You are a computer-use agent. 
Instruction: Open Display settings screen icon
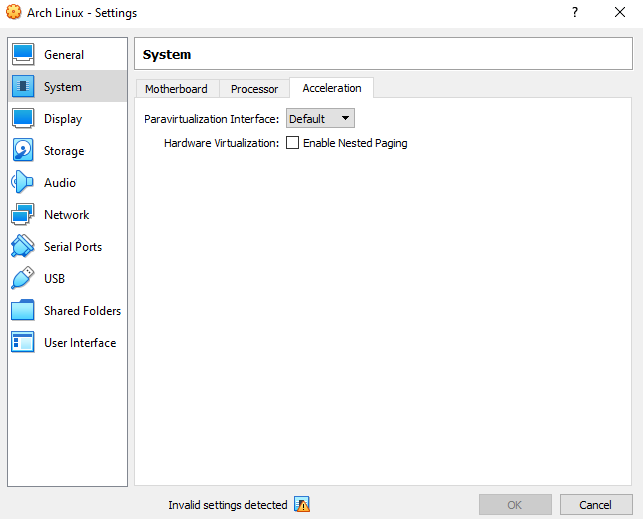click(23, 118)
